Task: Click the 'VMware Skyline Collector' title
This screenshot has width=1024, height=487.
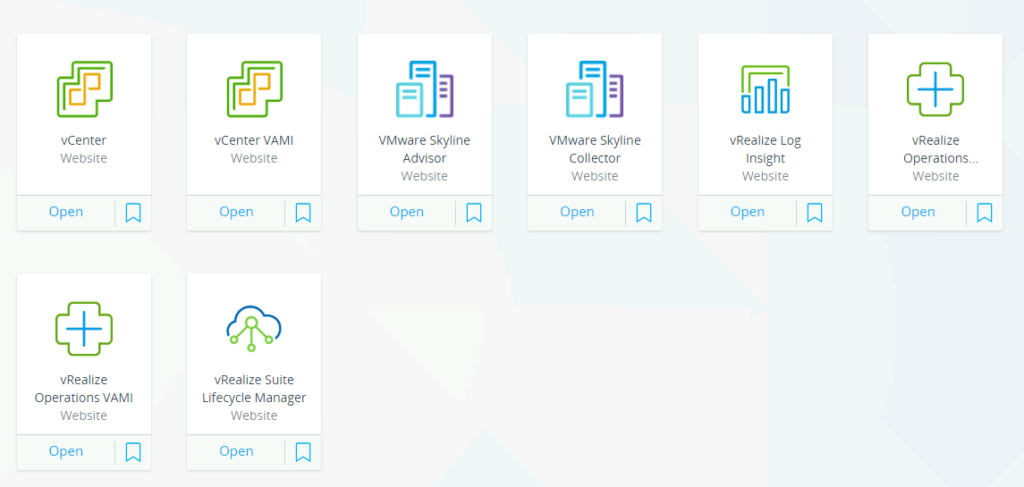Action: (x=595, y=149)
